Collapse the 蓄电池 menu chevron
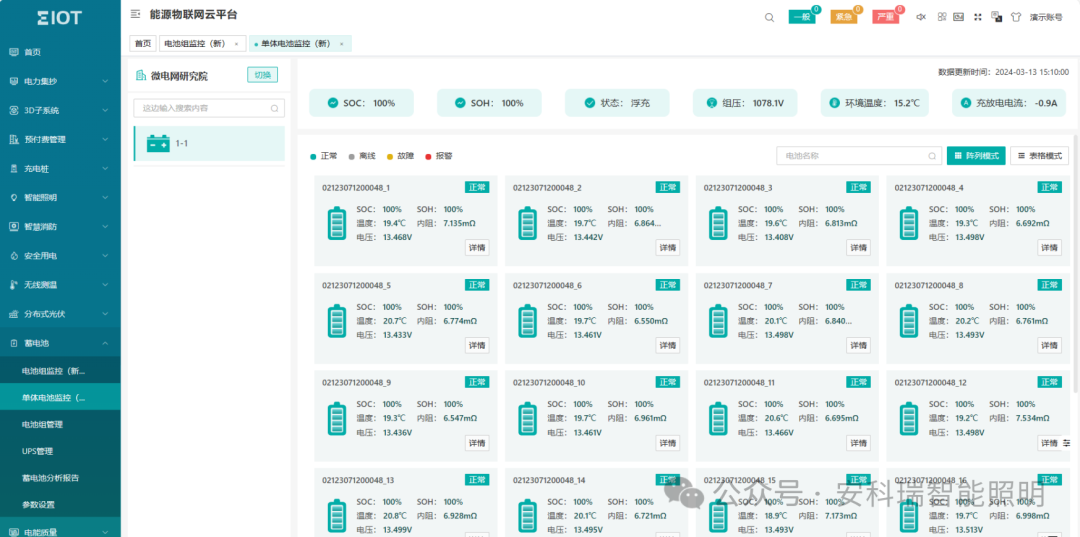This screenshot has height=537, width=1080. click(105, 343)
